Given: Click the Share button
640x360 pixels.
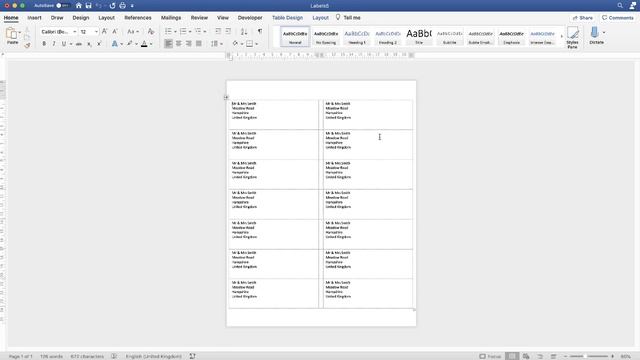Looking at the screenshot, I should tap(582, 18).
